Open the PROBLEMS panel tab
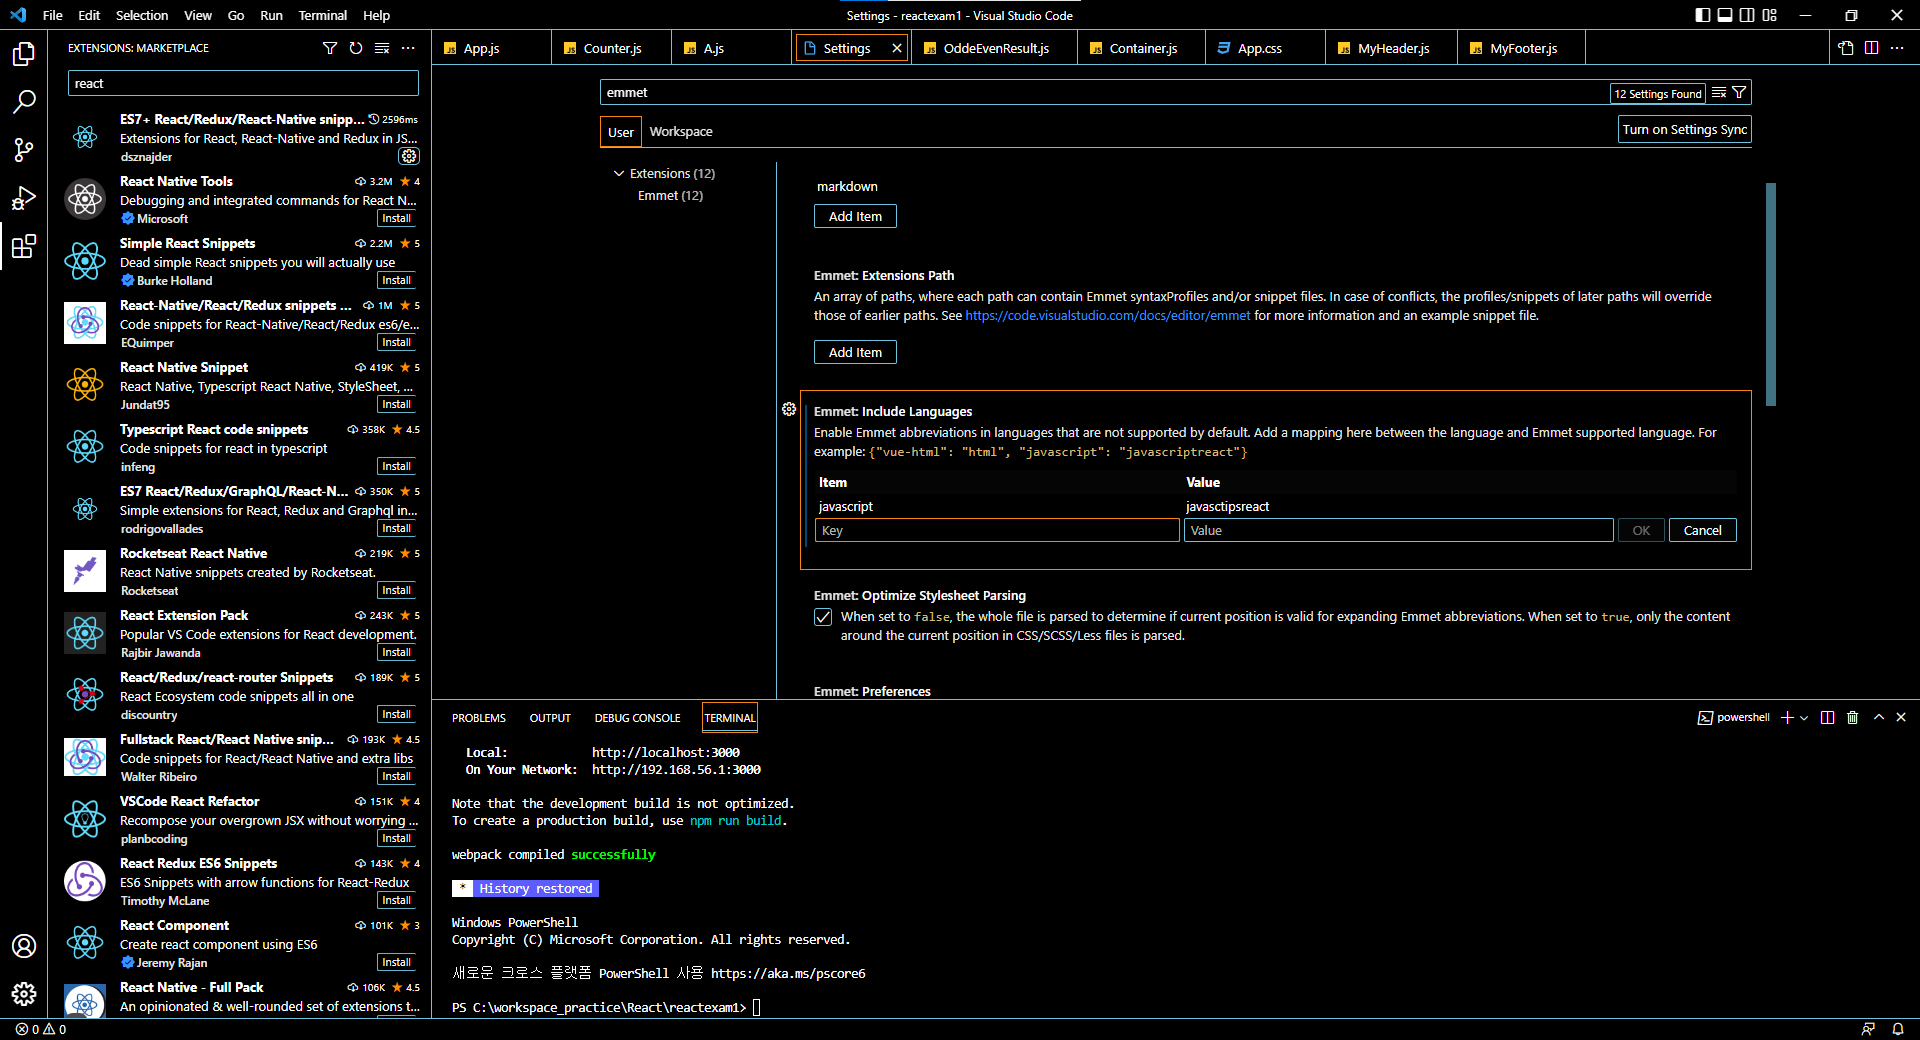1920x1040 pixels. pyautogui.click(x=479, y=718)
